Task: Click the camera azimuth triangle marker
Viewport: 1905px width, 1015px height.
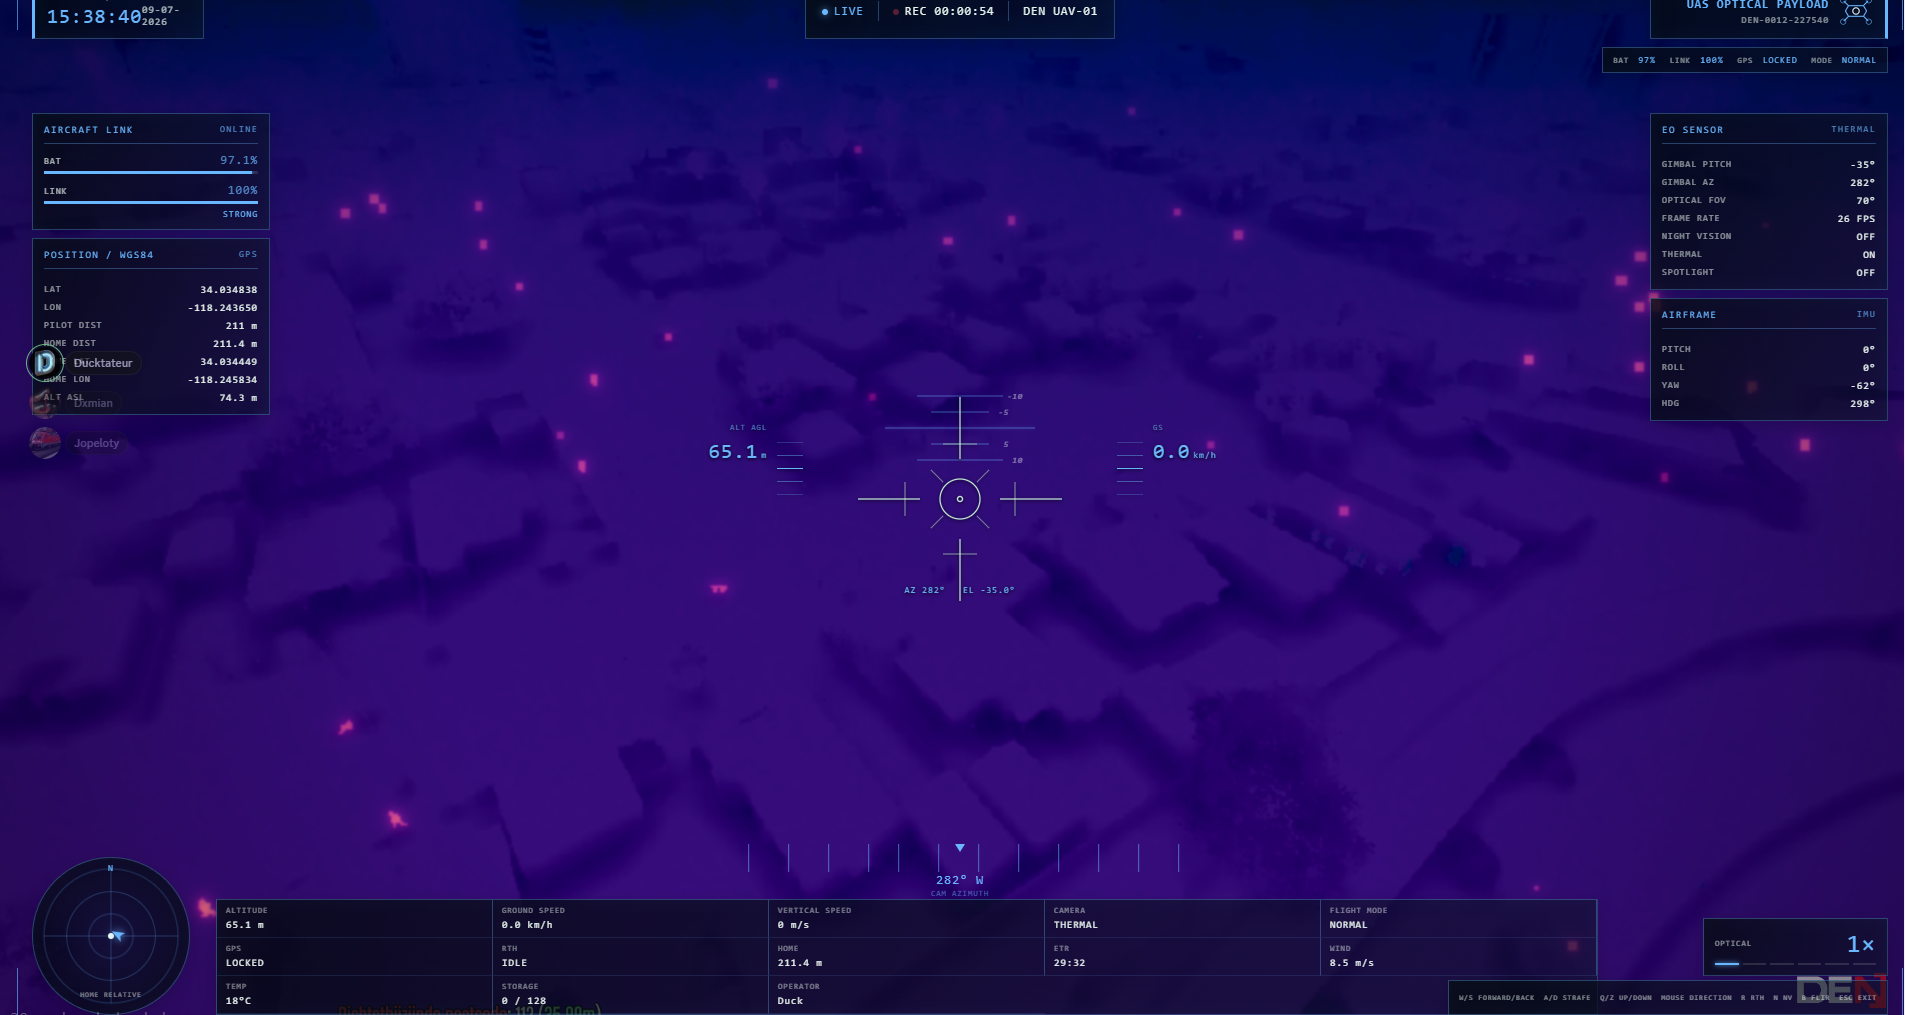Action: (x=960, y=848)
